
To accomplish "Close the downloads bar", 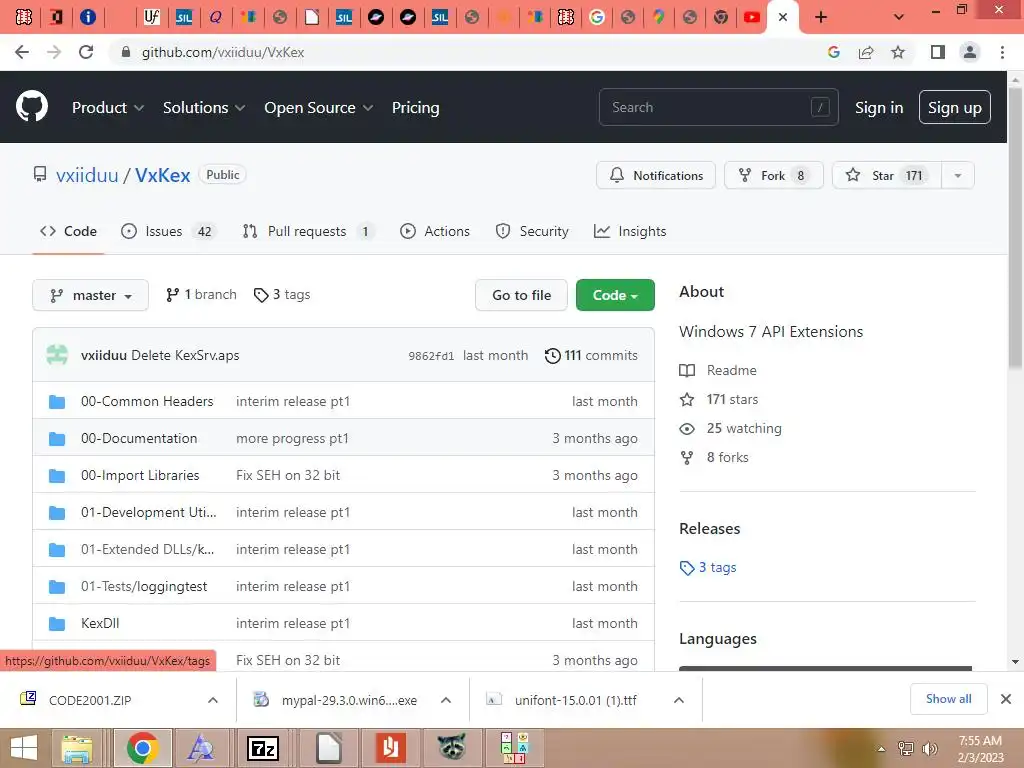I will (x=1006, y=699).
